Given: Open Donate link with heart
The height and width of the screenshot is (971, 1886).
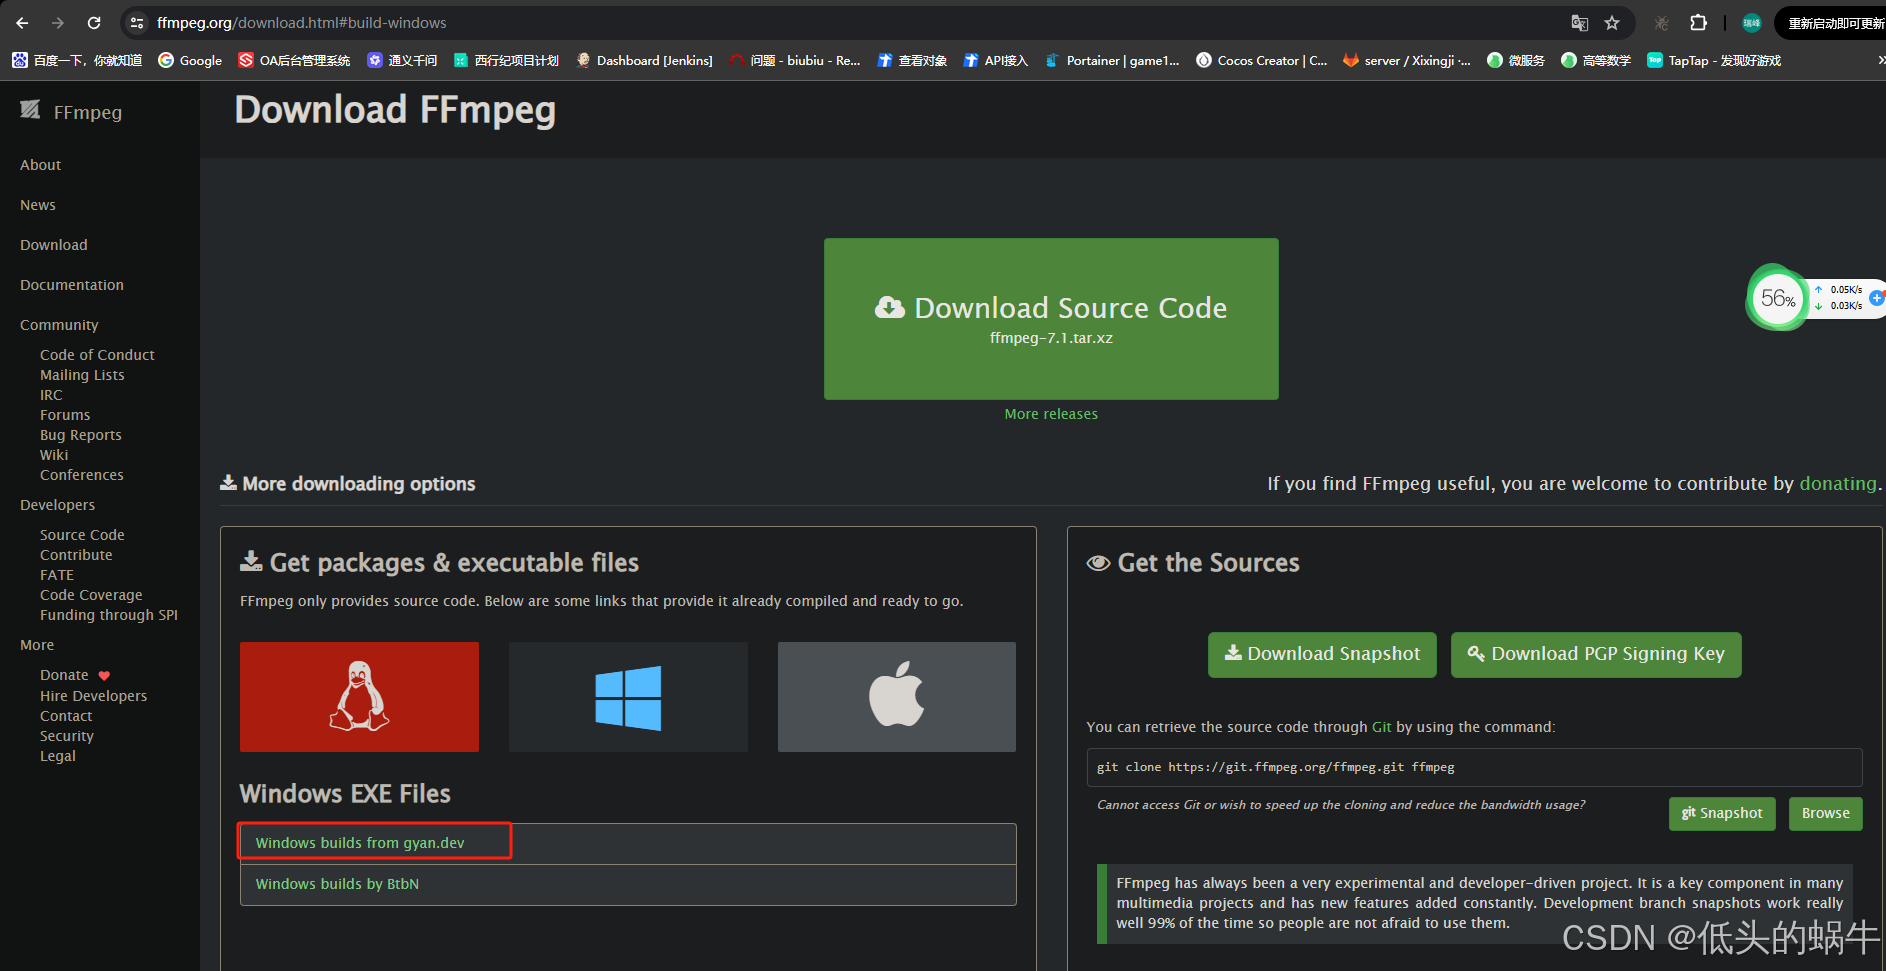Looking at the screenshot, I should [x=75, y=675].
